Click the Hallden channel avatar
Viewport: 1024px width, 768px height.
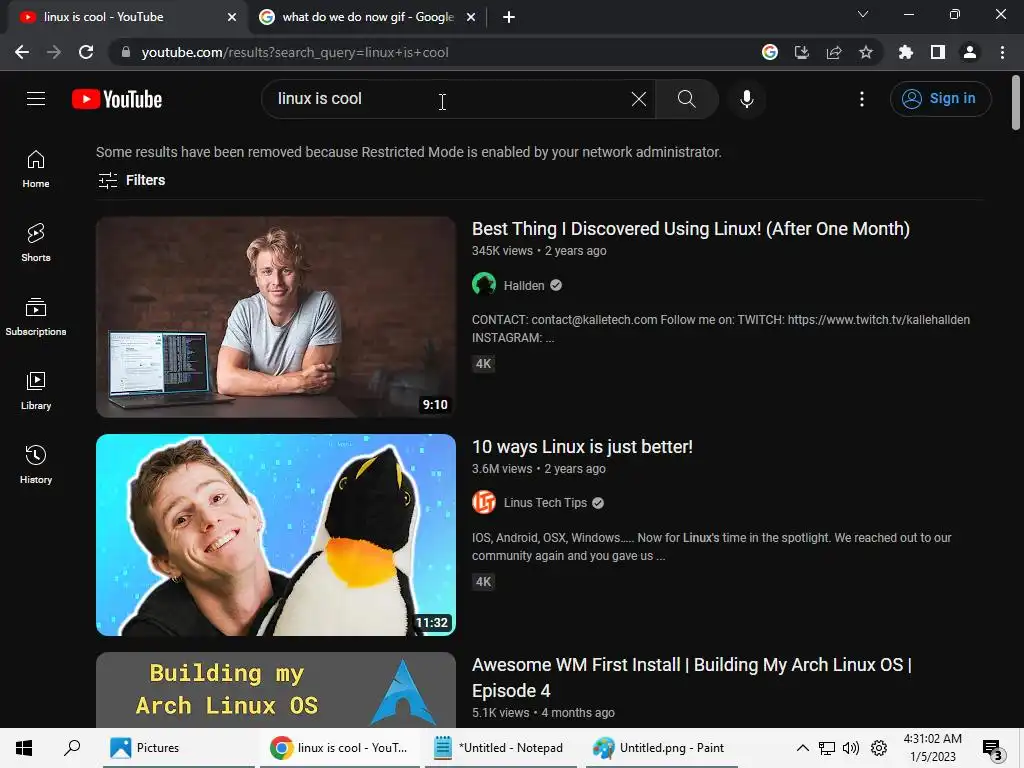(484, 285)
